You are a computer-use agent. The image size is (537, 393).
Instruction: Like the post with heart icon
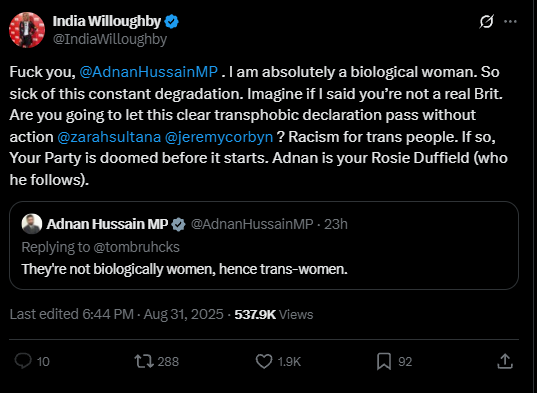pyautogui.click(x=264, y=361)
